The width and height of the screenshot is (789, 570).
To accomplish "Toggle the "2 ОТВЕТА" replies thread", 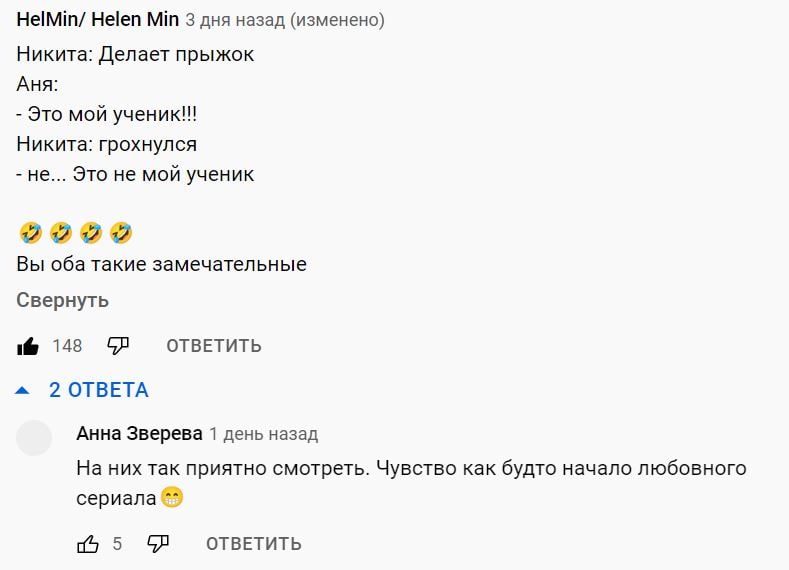I will click(x=99, y=390).
